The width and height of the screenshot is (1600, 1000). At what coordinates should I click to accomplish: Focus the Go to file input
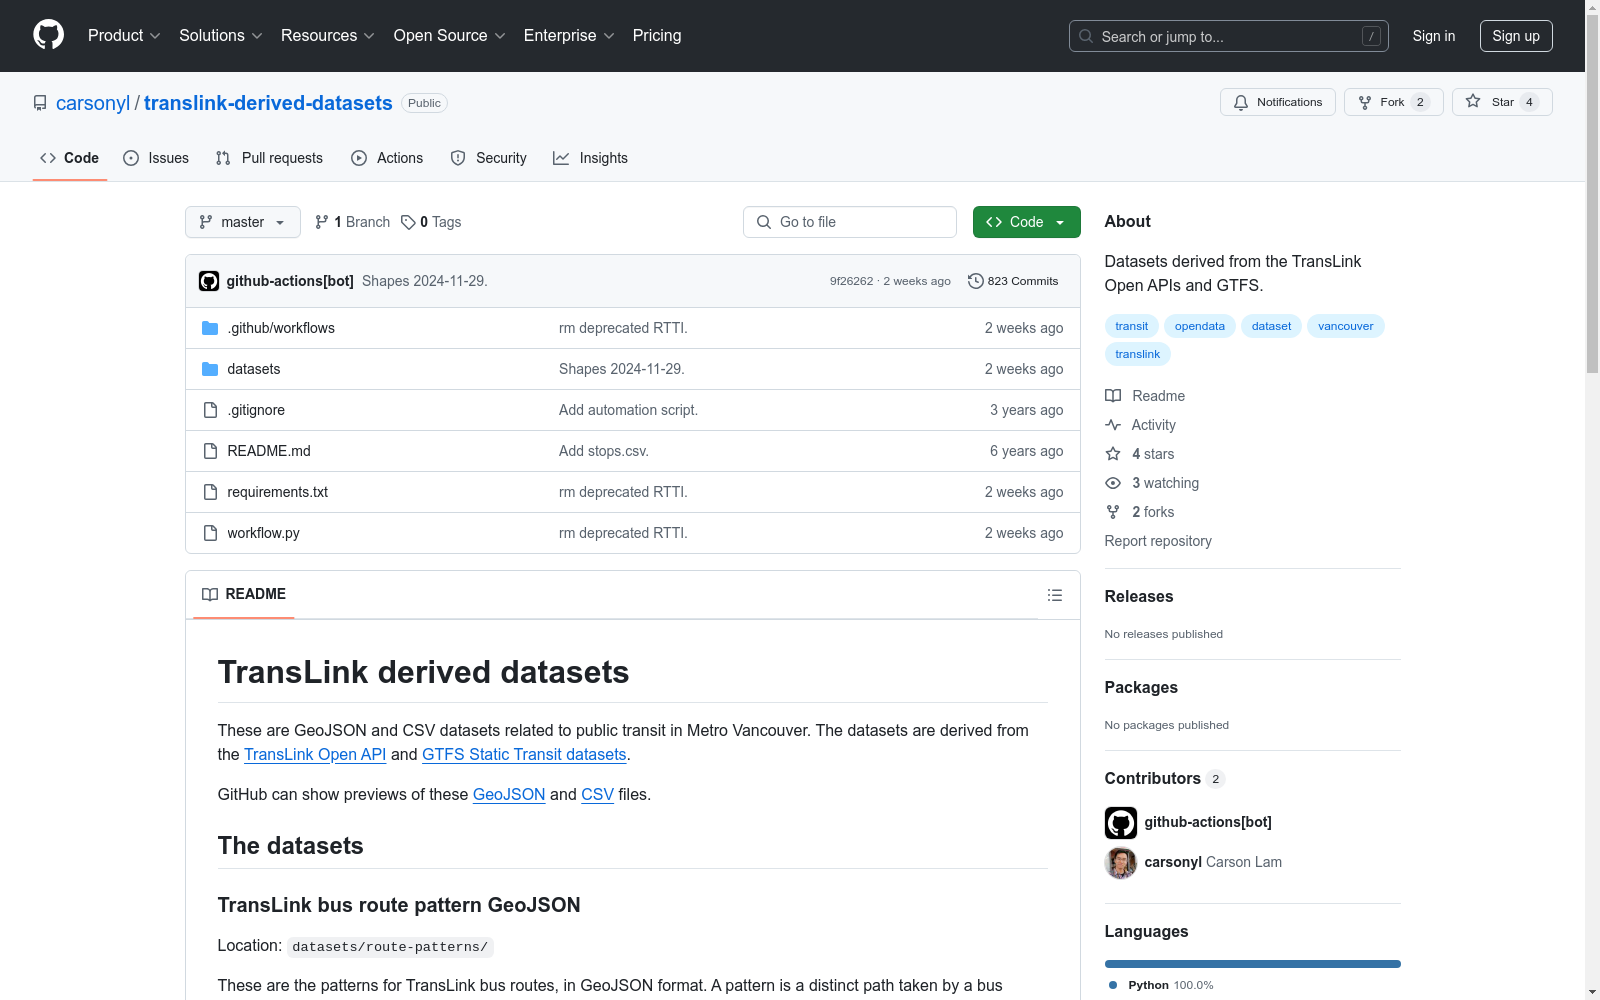click(x=850, y=222)
